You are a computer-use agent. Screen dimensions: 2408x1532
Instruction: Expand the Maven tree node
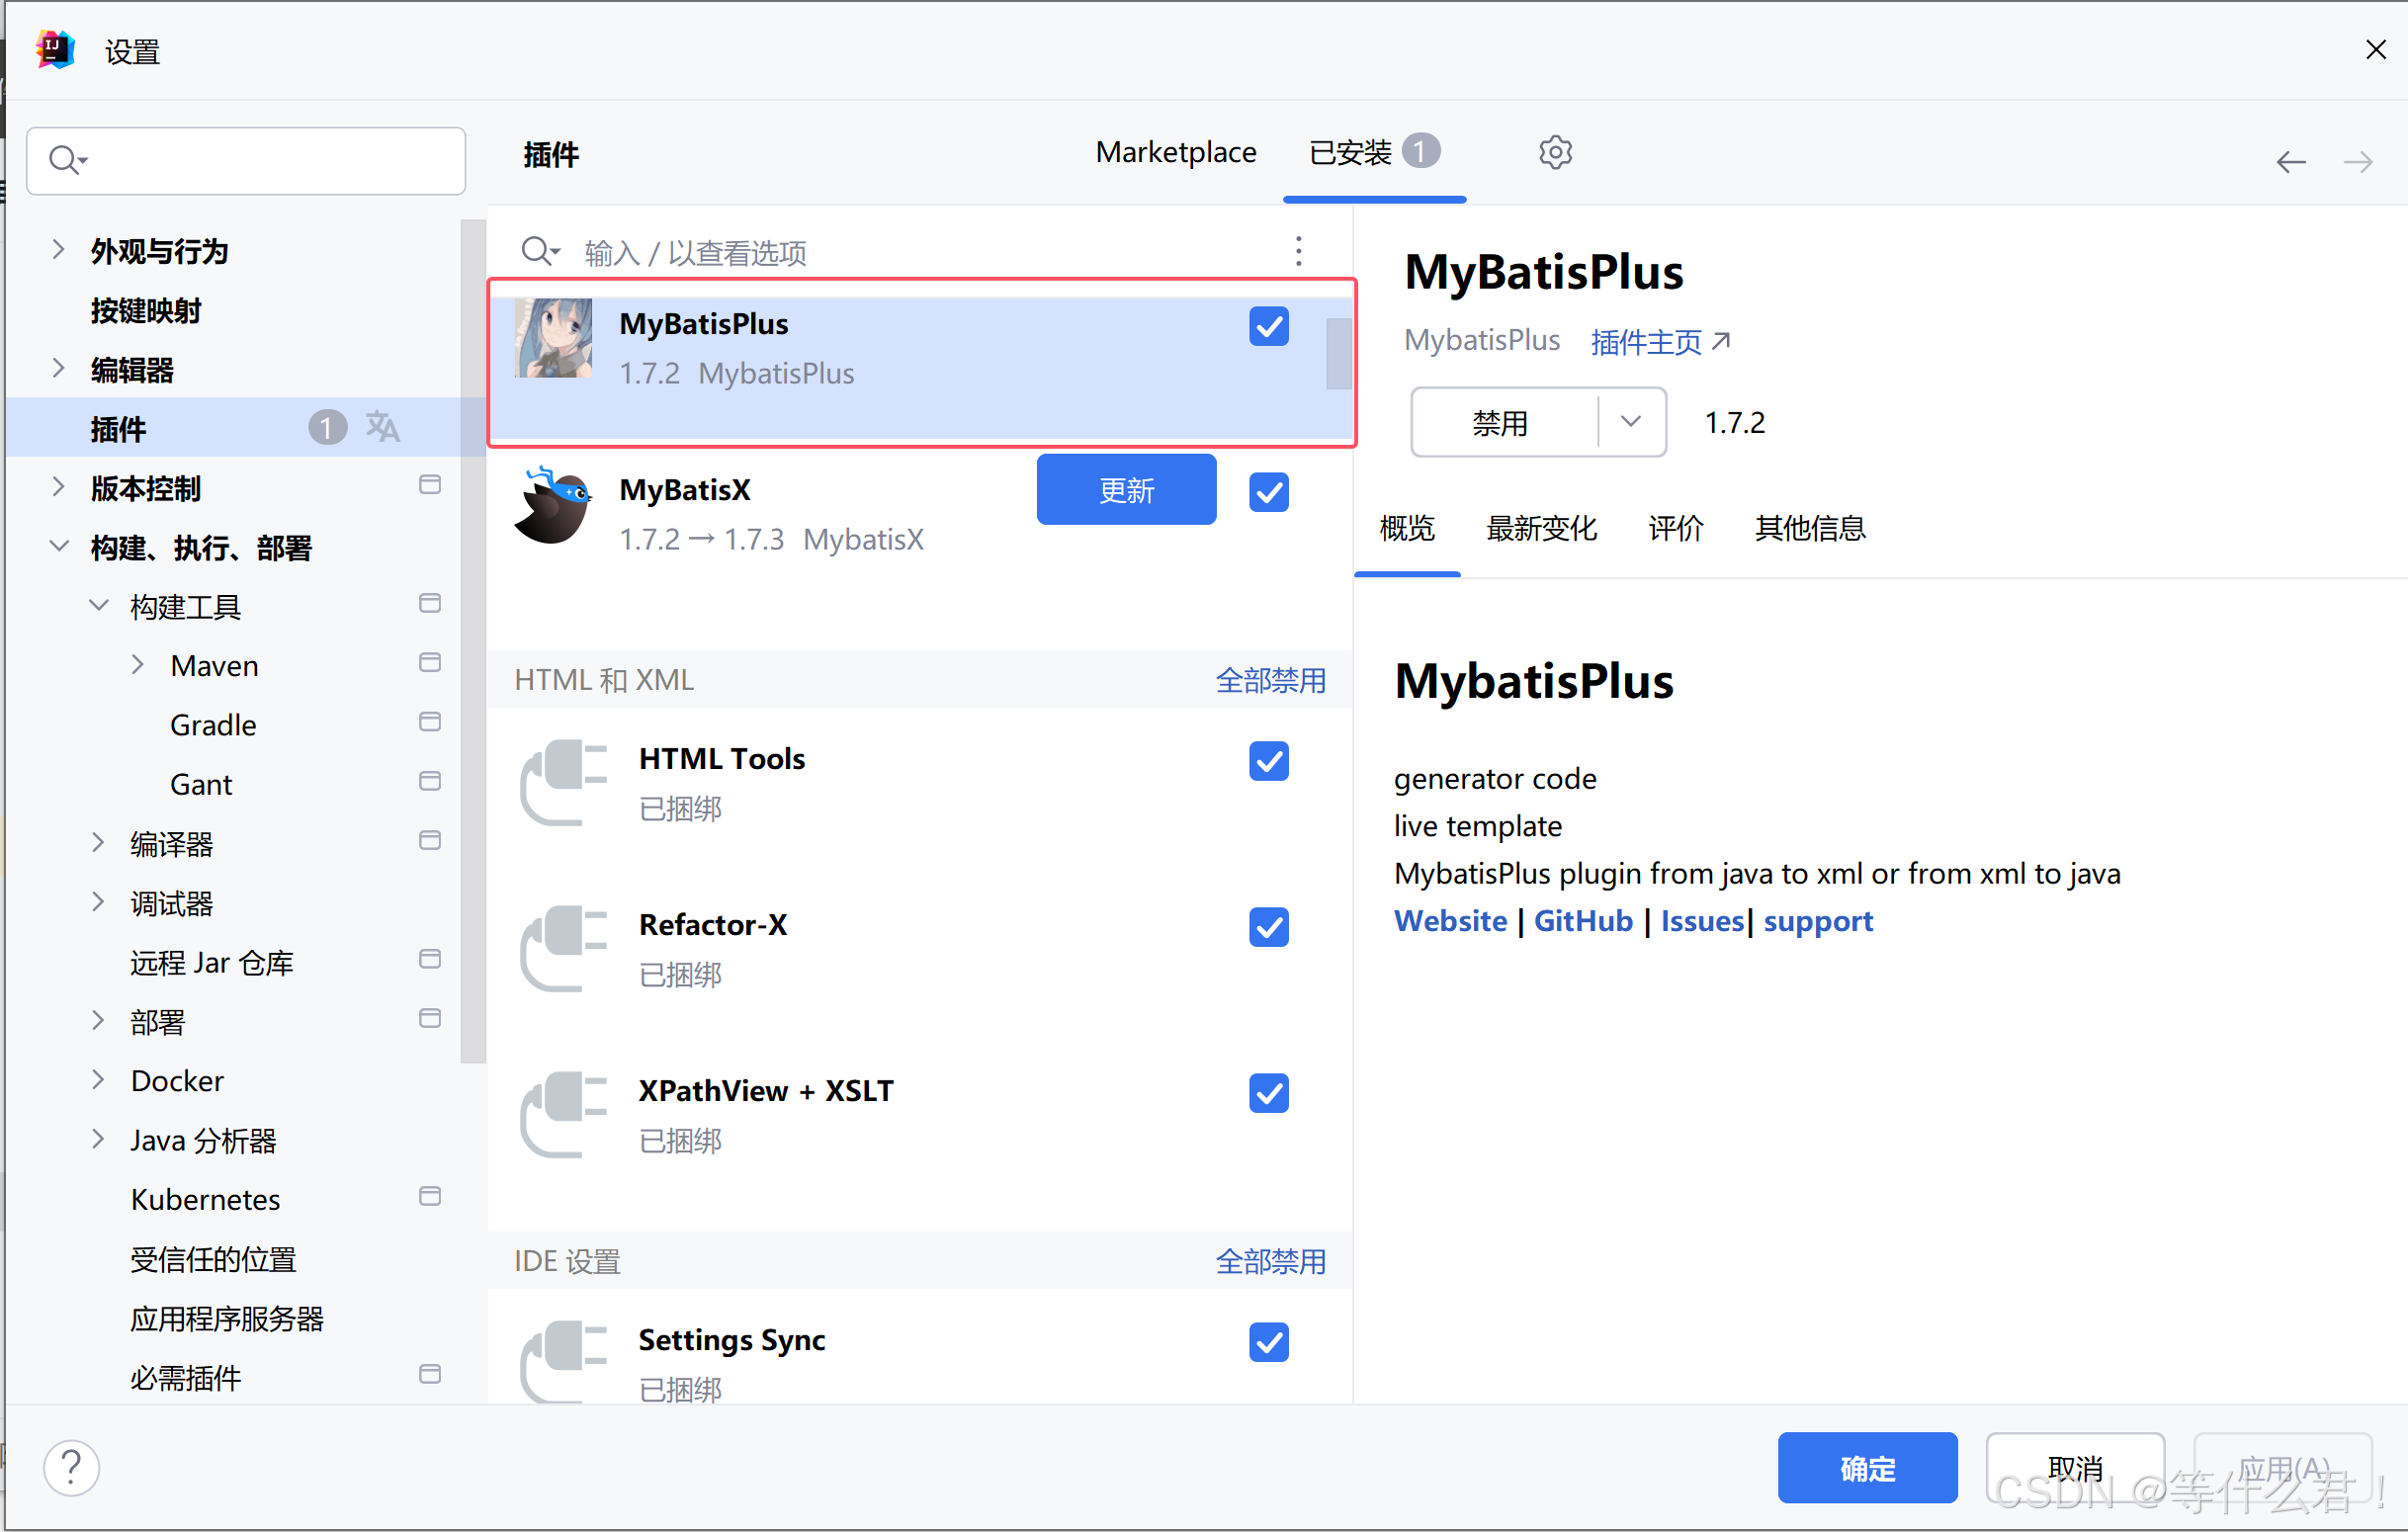tap(138, 665)
